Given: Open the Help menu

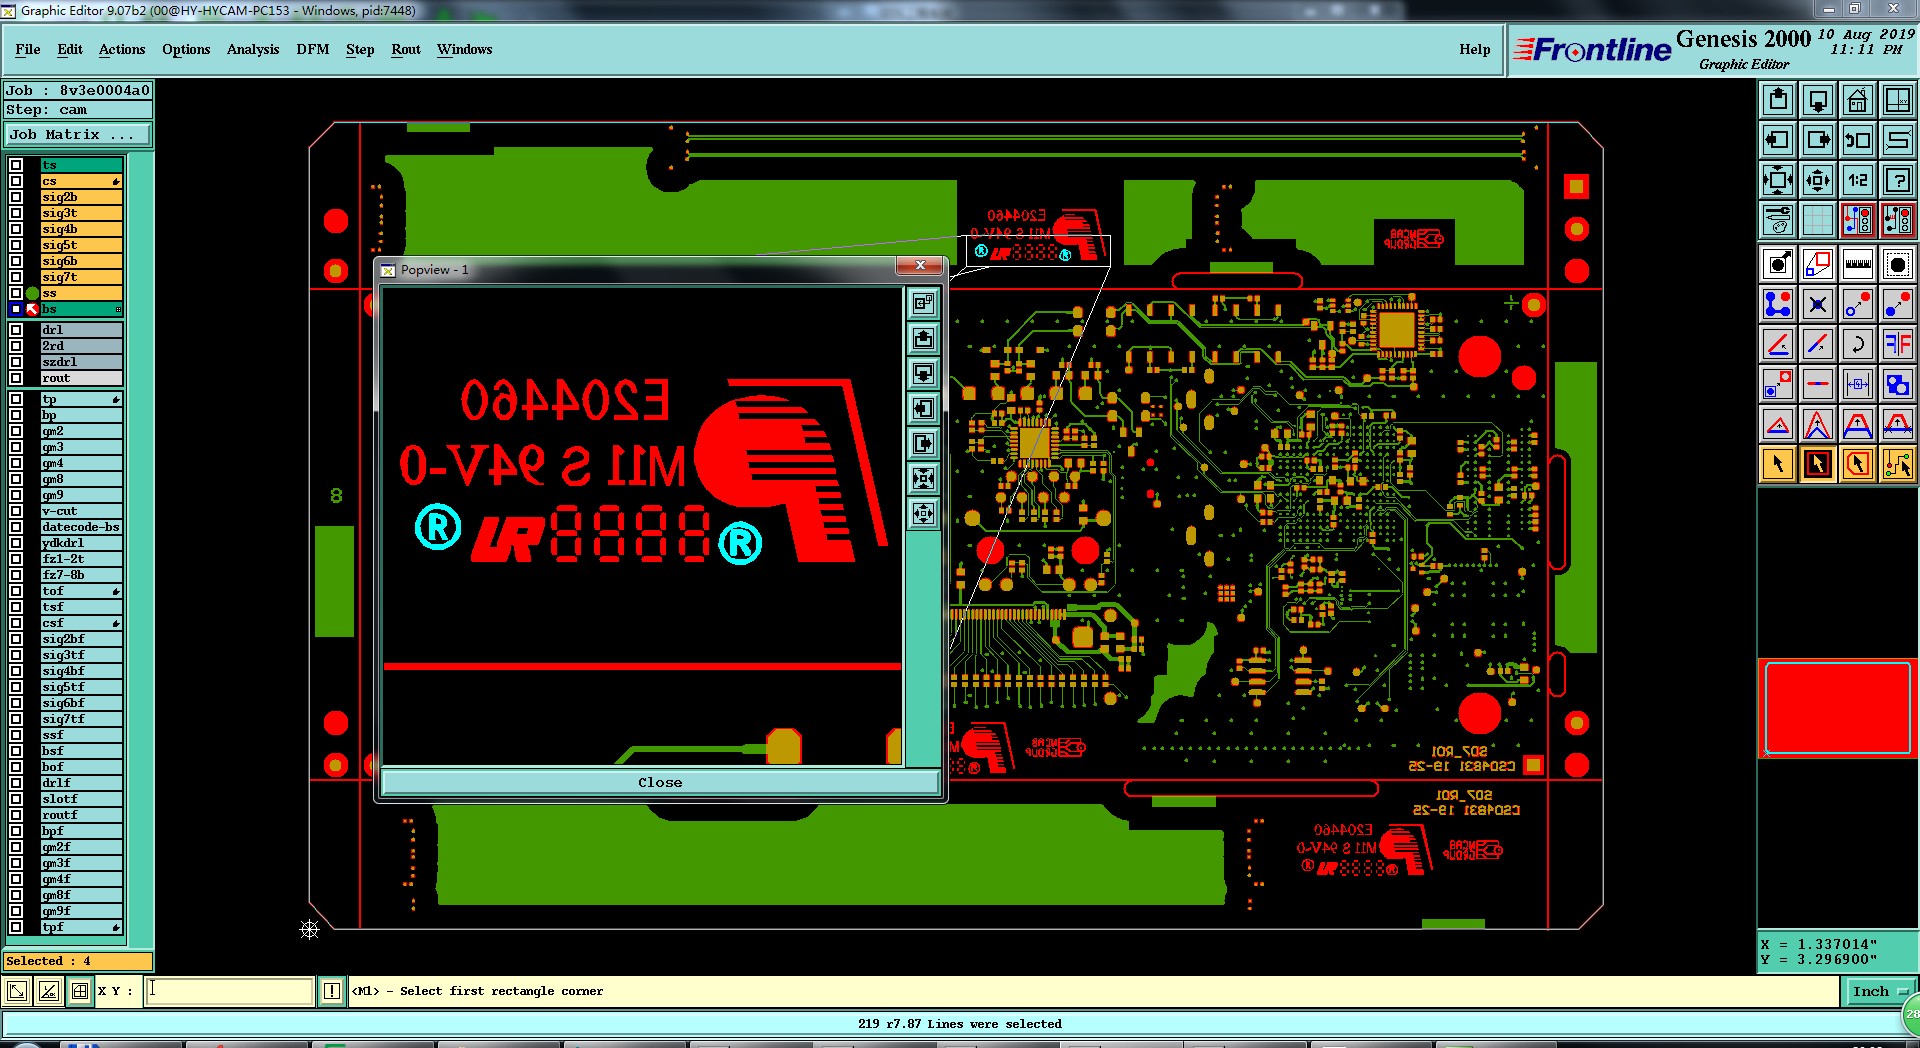Looking at the screenshot, I should tap(1474, 49).
